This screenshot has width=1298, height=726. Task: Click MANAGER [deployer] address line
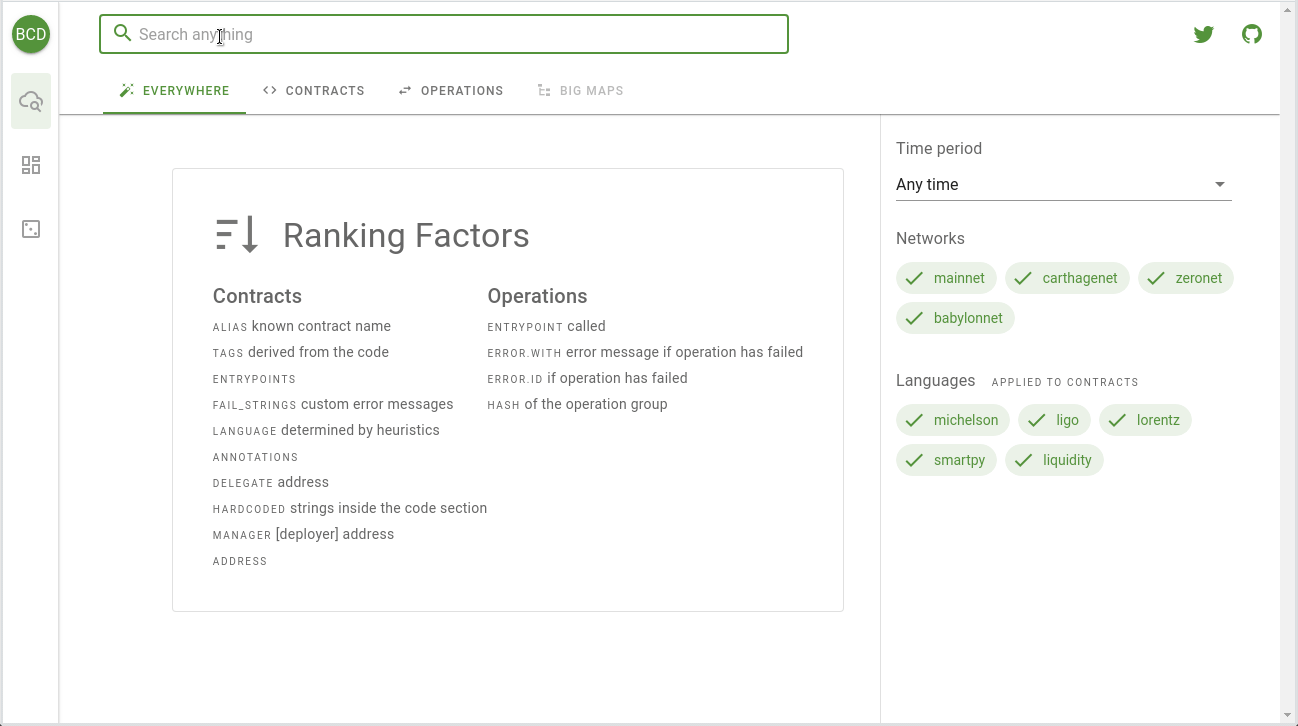click(303, 534)
